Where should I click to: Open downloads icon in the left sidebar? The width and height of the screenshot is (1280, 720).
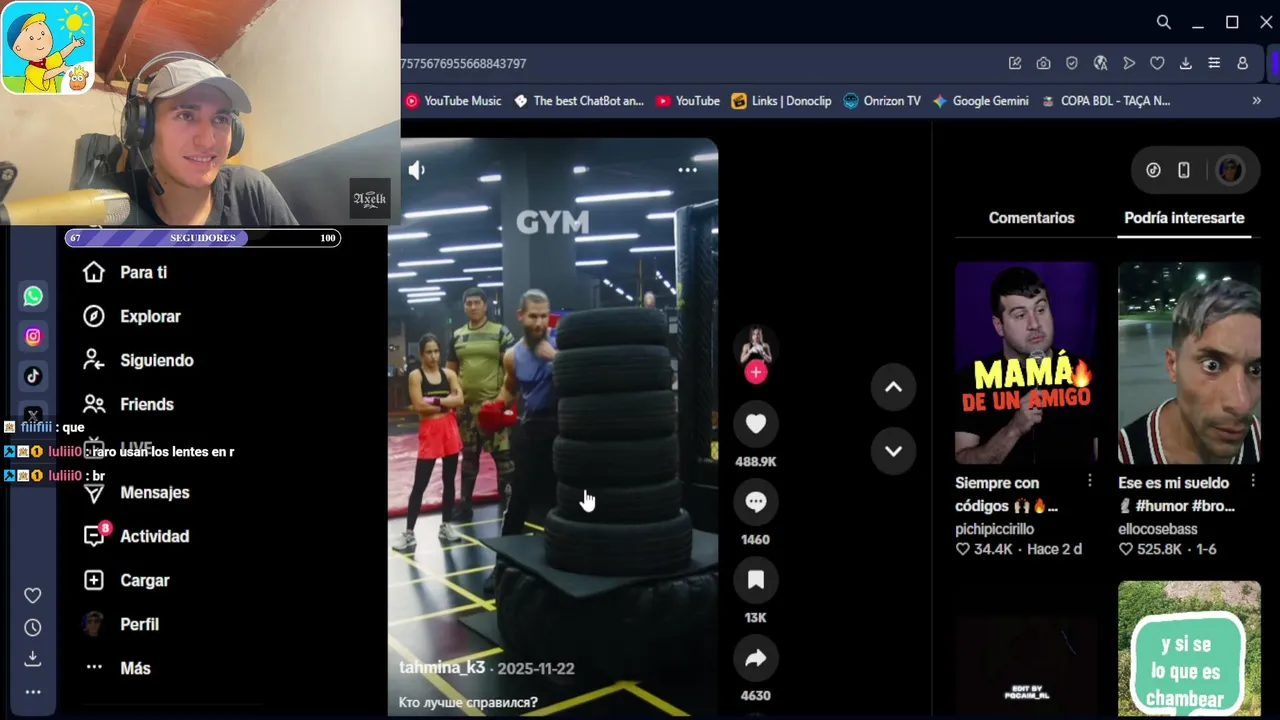(33, 658)
